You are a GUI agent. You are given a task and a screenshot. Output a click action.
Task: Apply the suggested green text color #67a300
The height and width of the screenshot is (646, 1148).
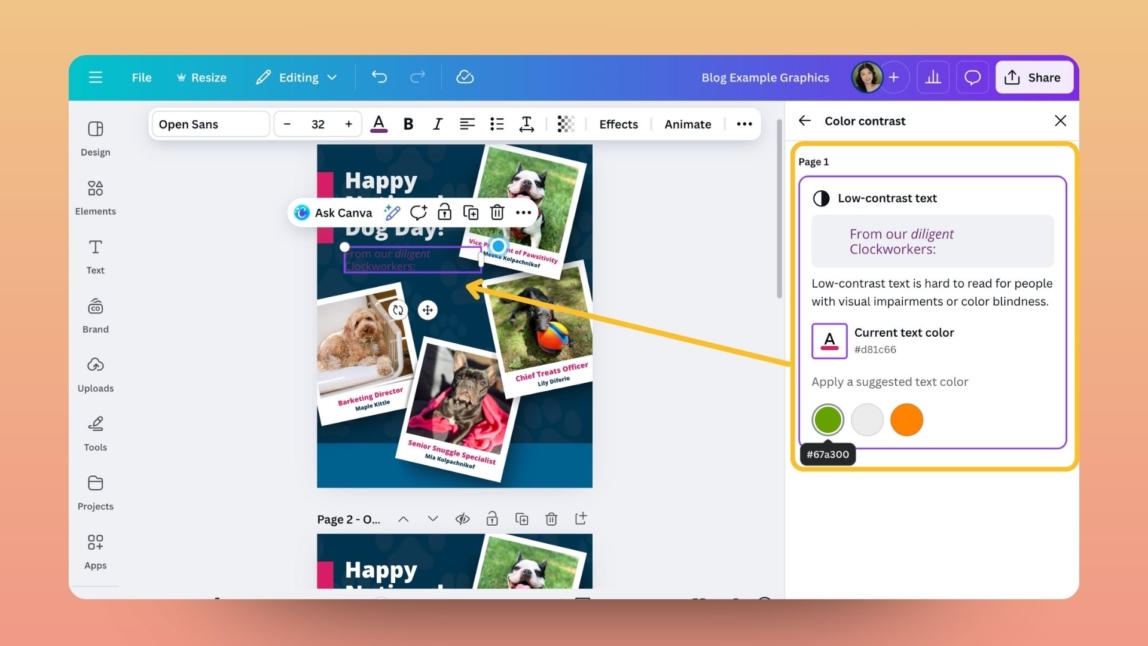tap(827, 419)
